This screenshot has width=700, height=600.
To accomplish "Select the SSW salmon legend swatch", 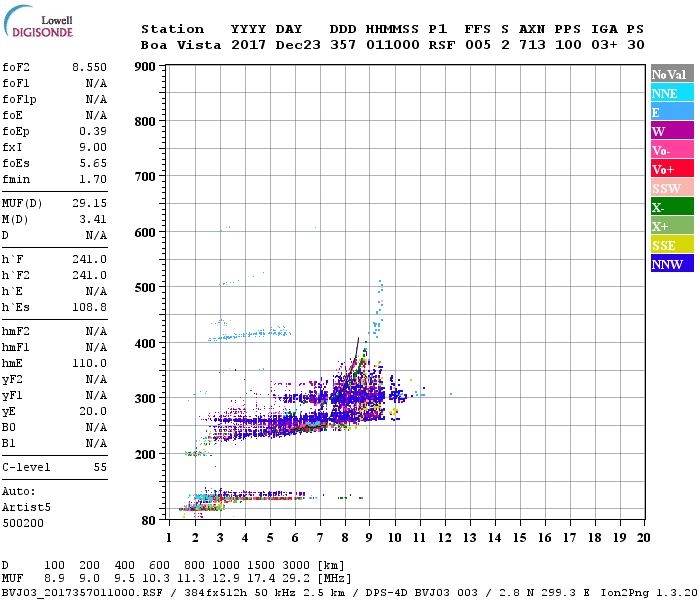I will coord(672,188).
